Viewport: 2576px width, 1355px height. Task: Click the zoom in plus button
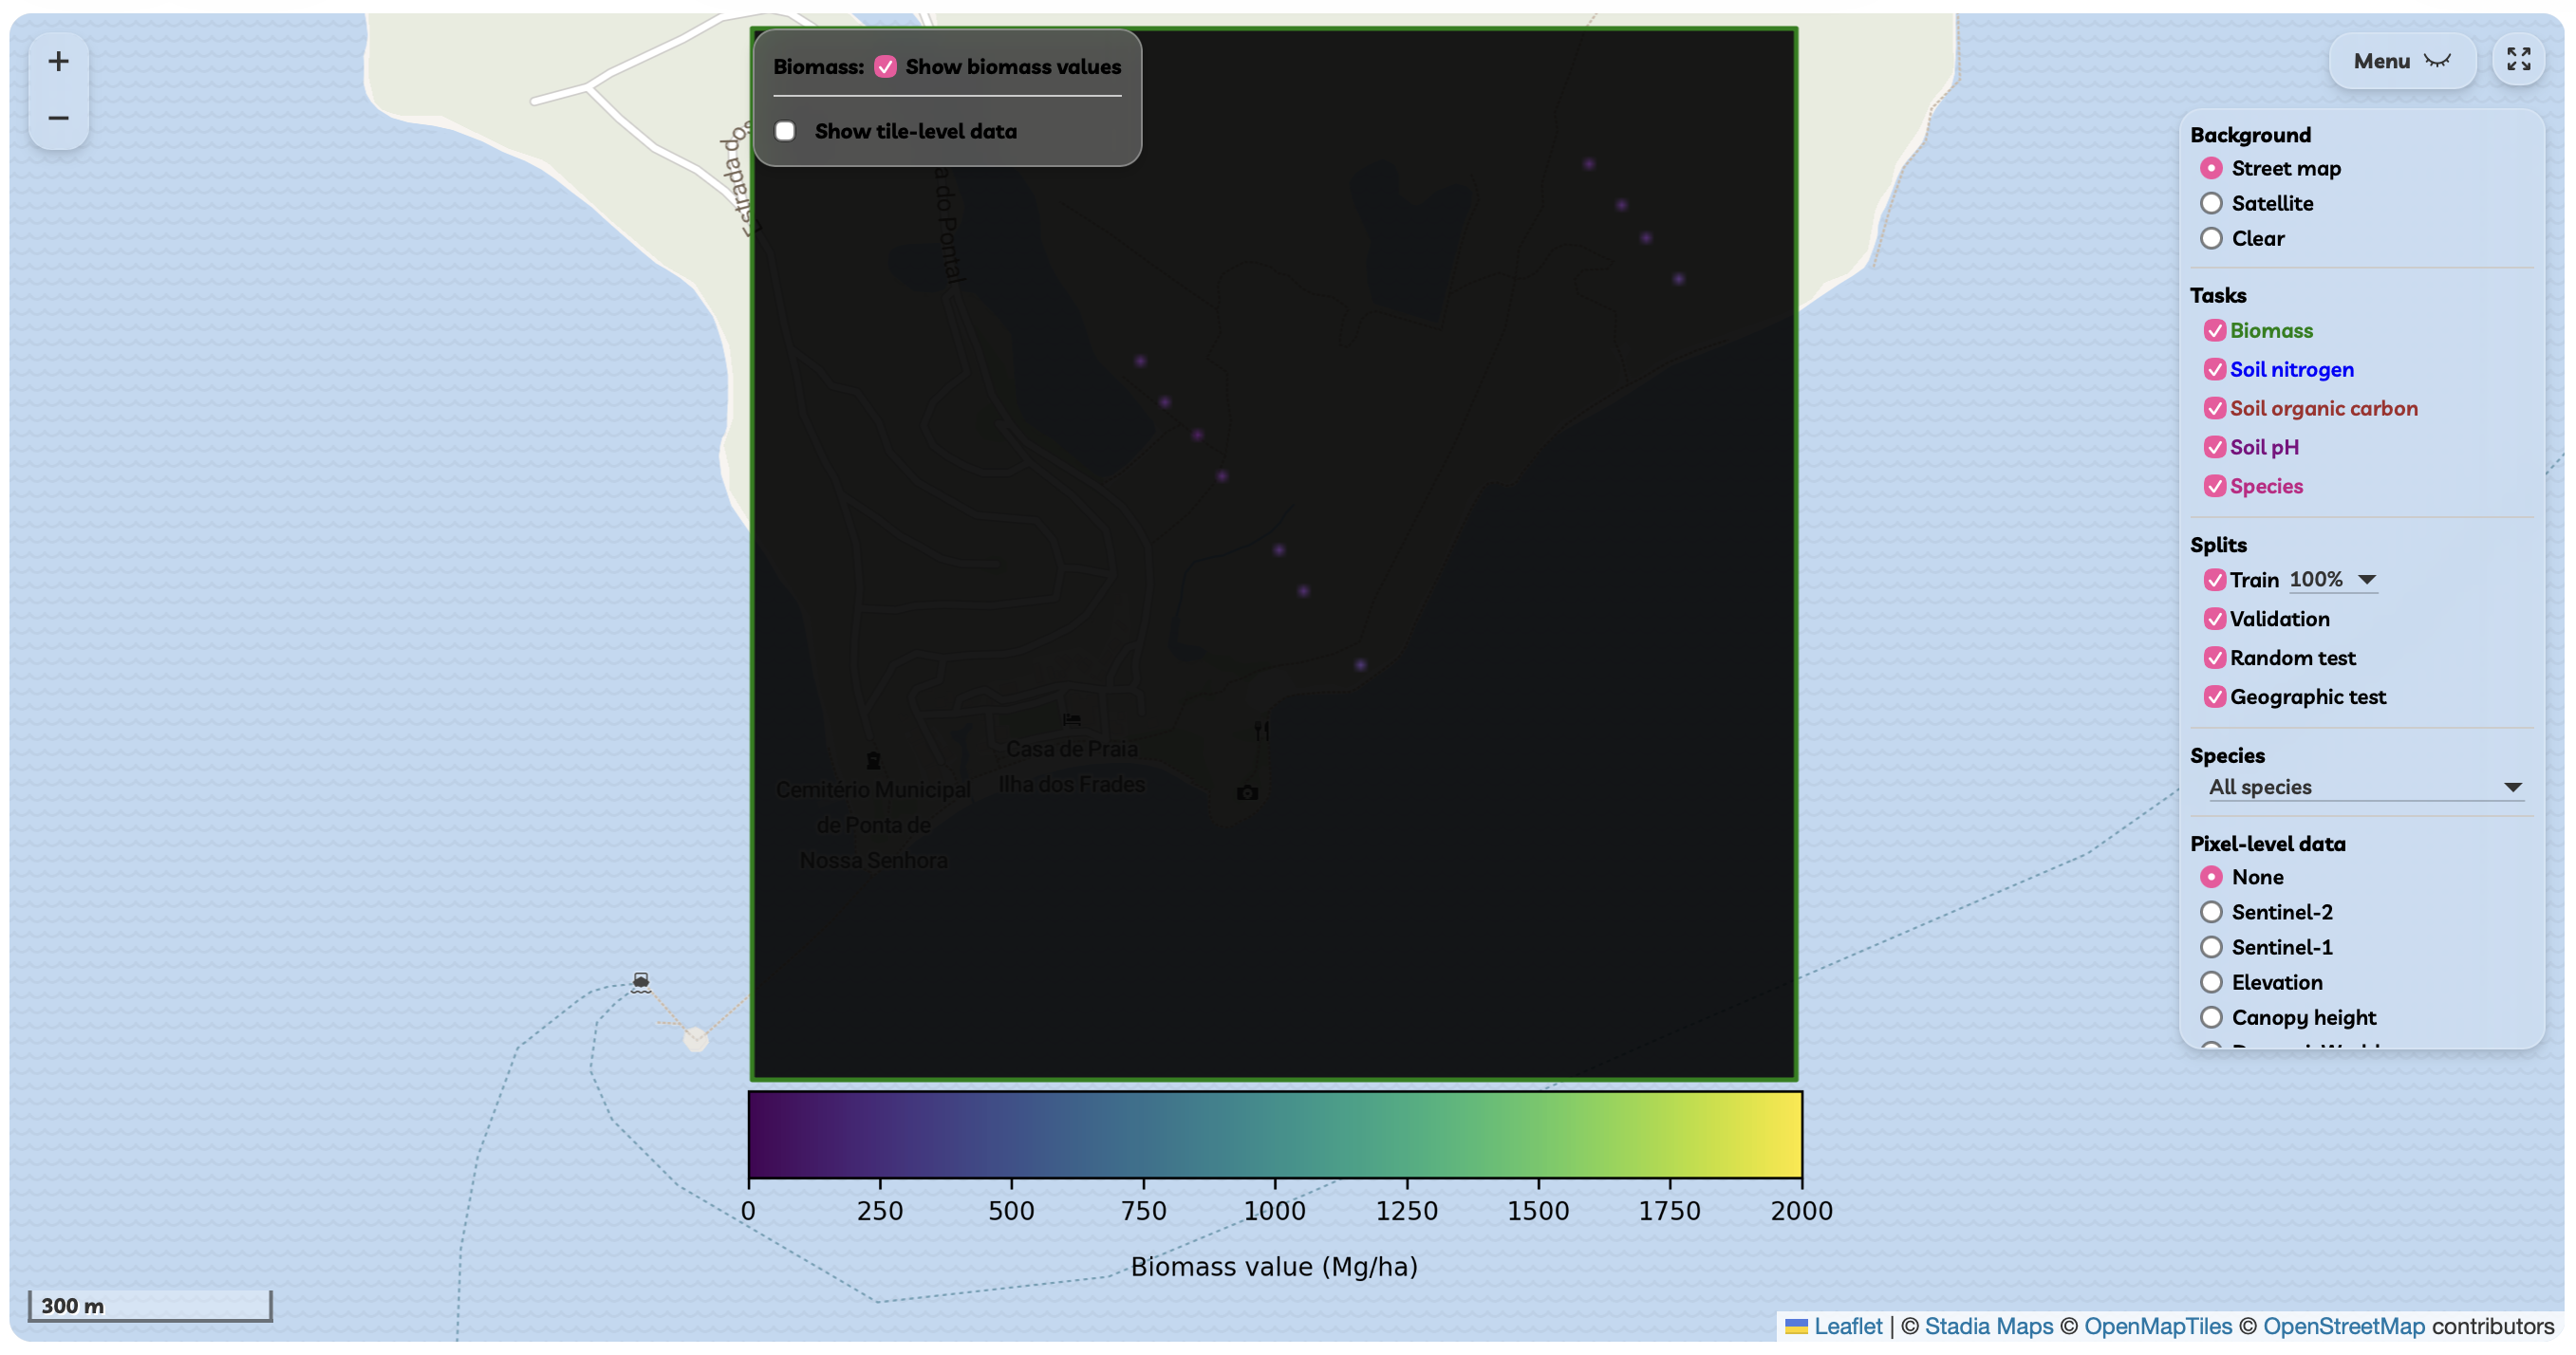point(58,62)
